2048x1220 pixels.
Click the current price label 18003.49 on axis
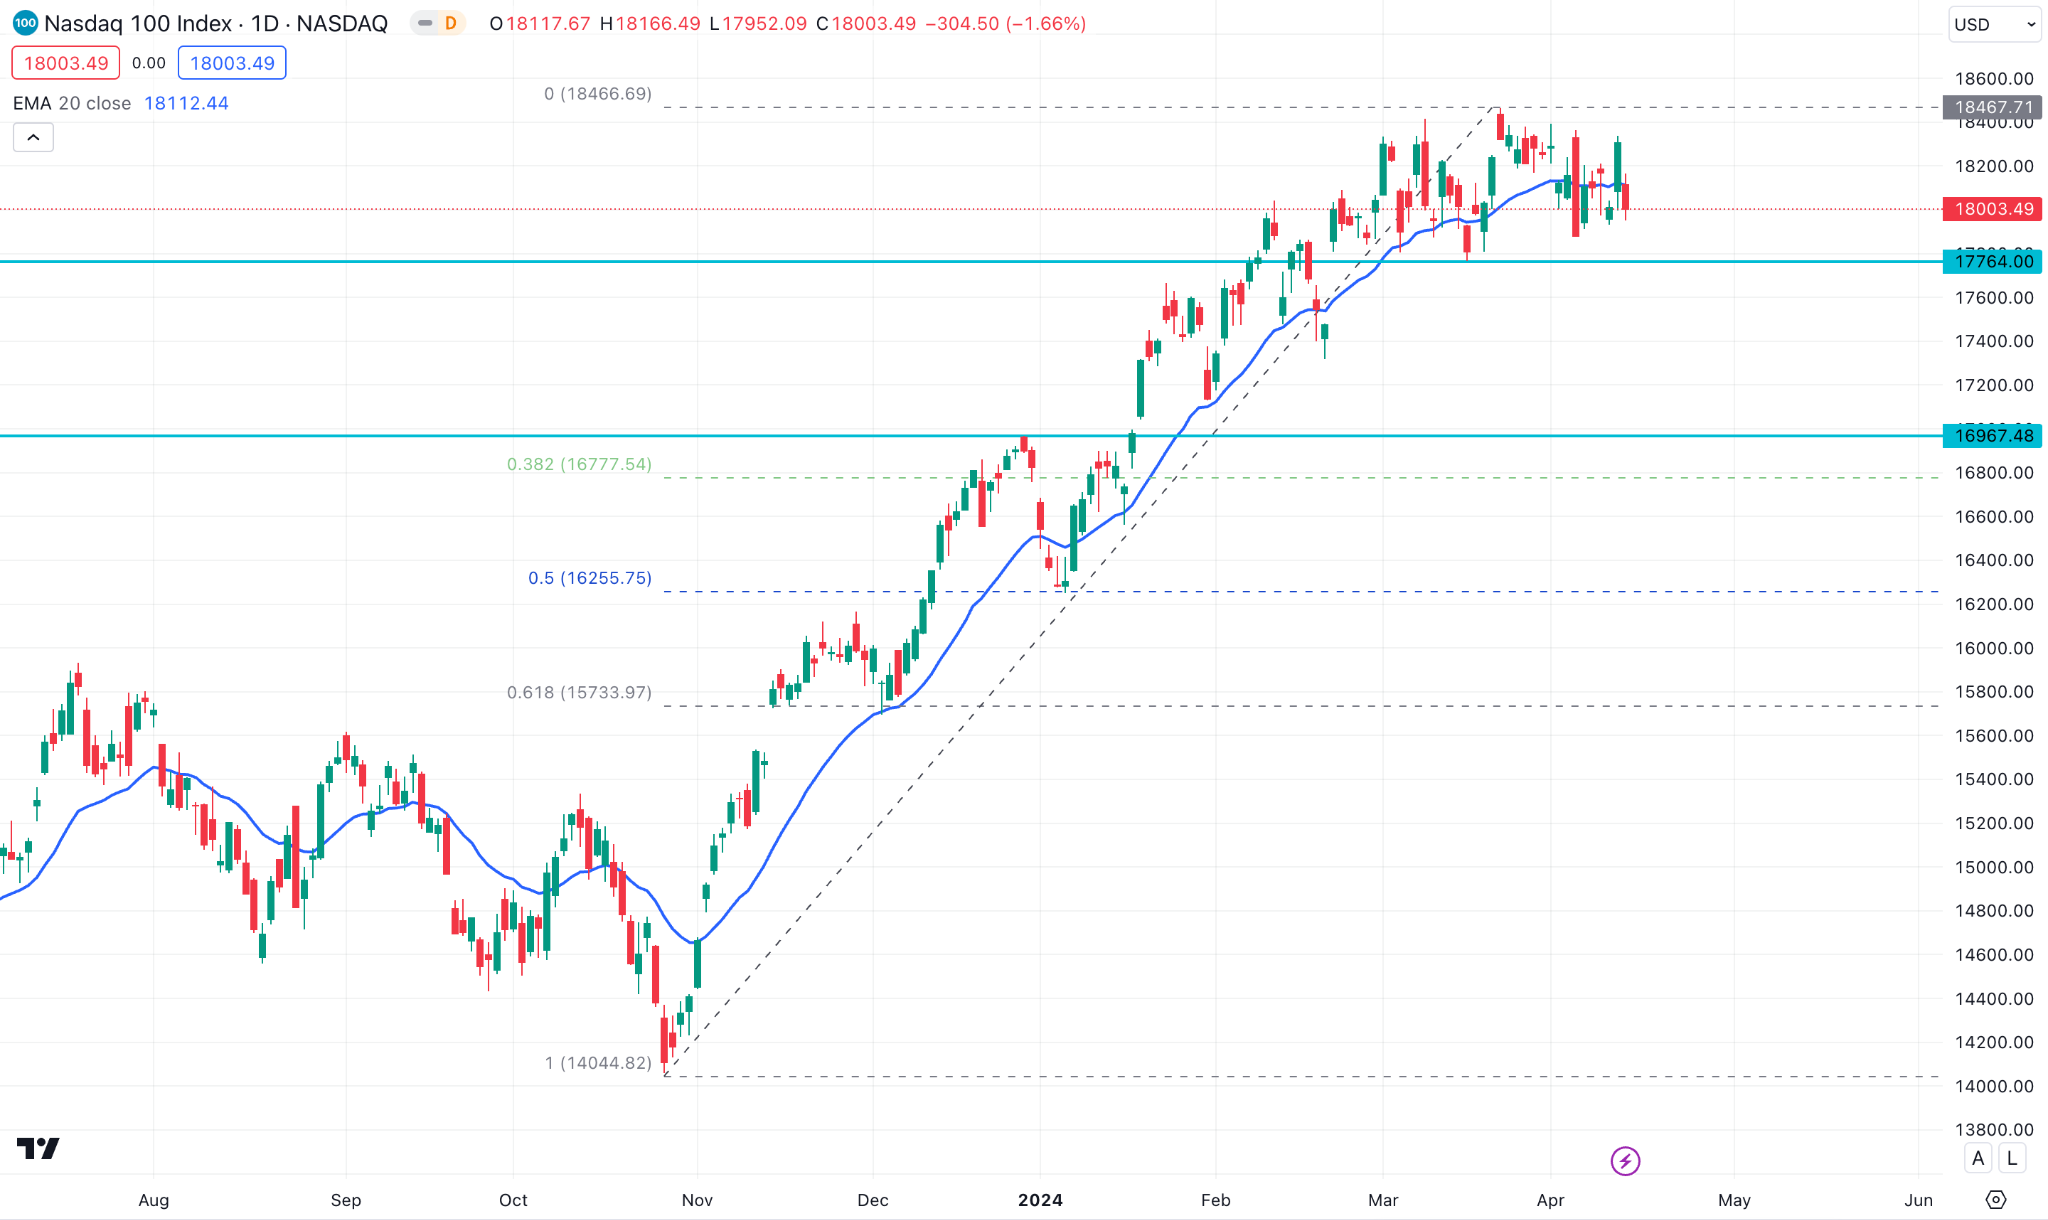point(1993,209)
